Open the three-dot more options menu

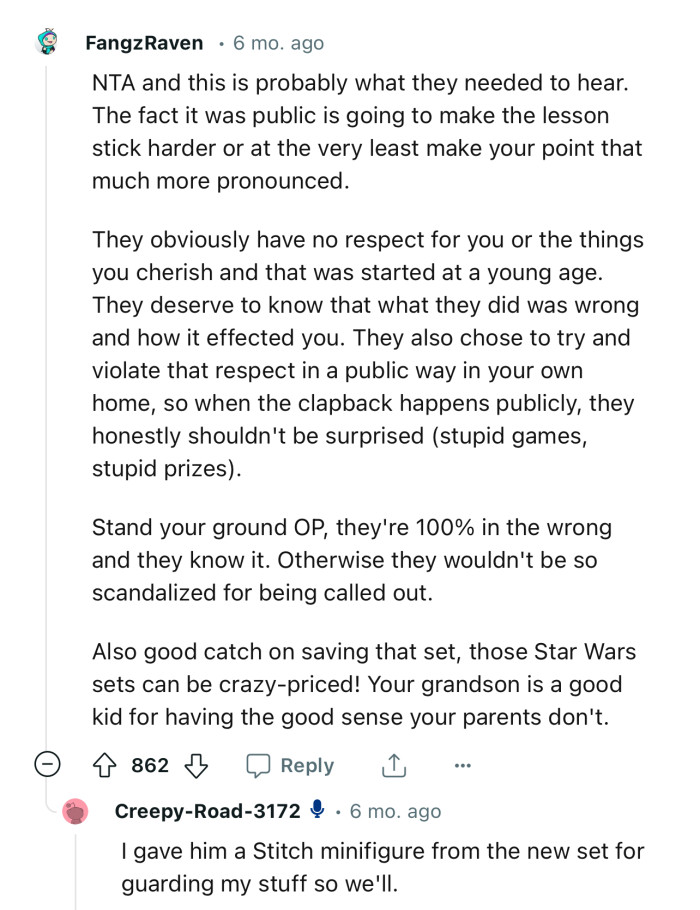tap(462, 766)
